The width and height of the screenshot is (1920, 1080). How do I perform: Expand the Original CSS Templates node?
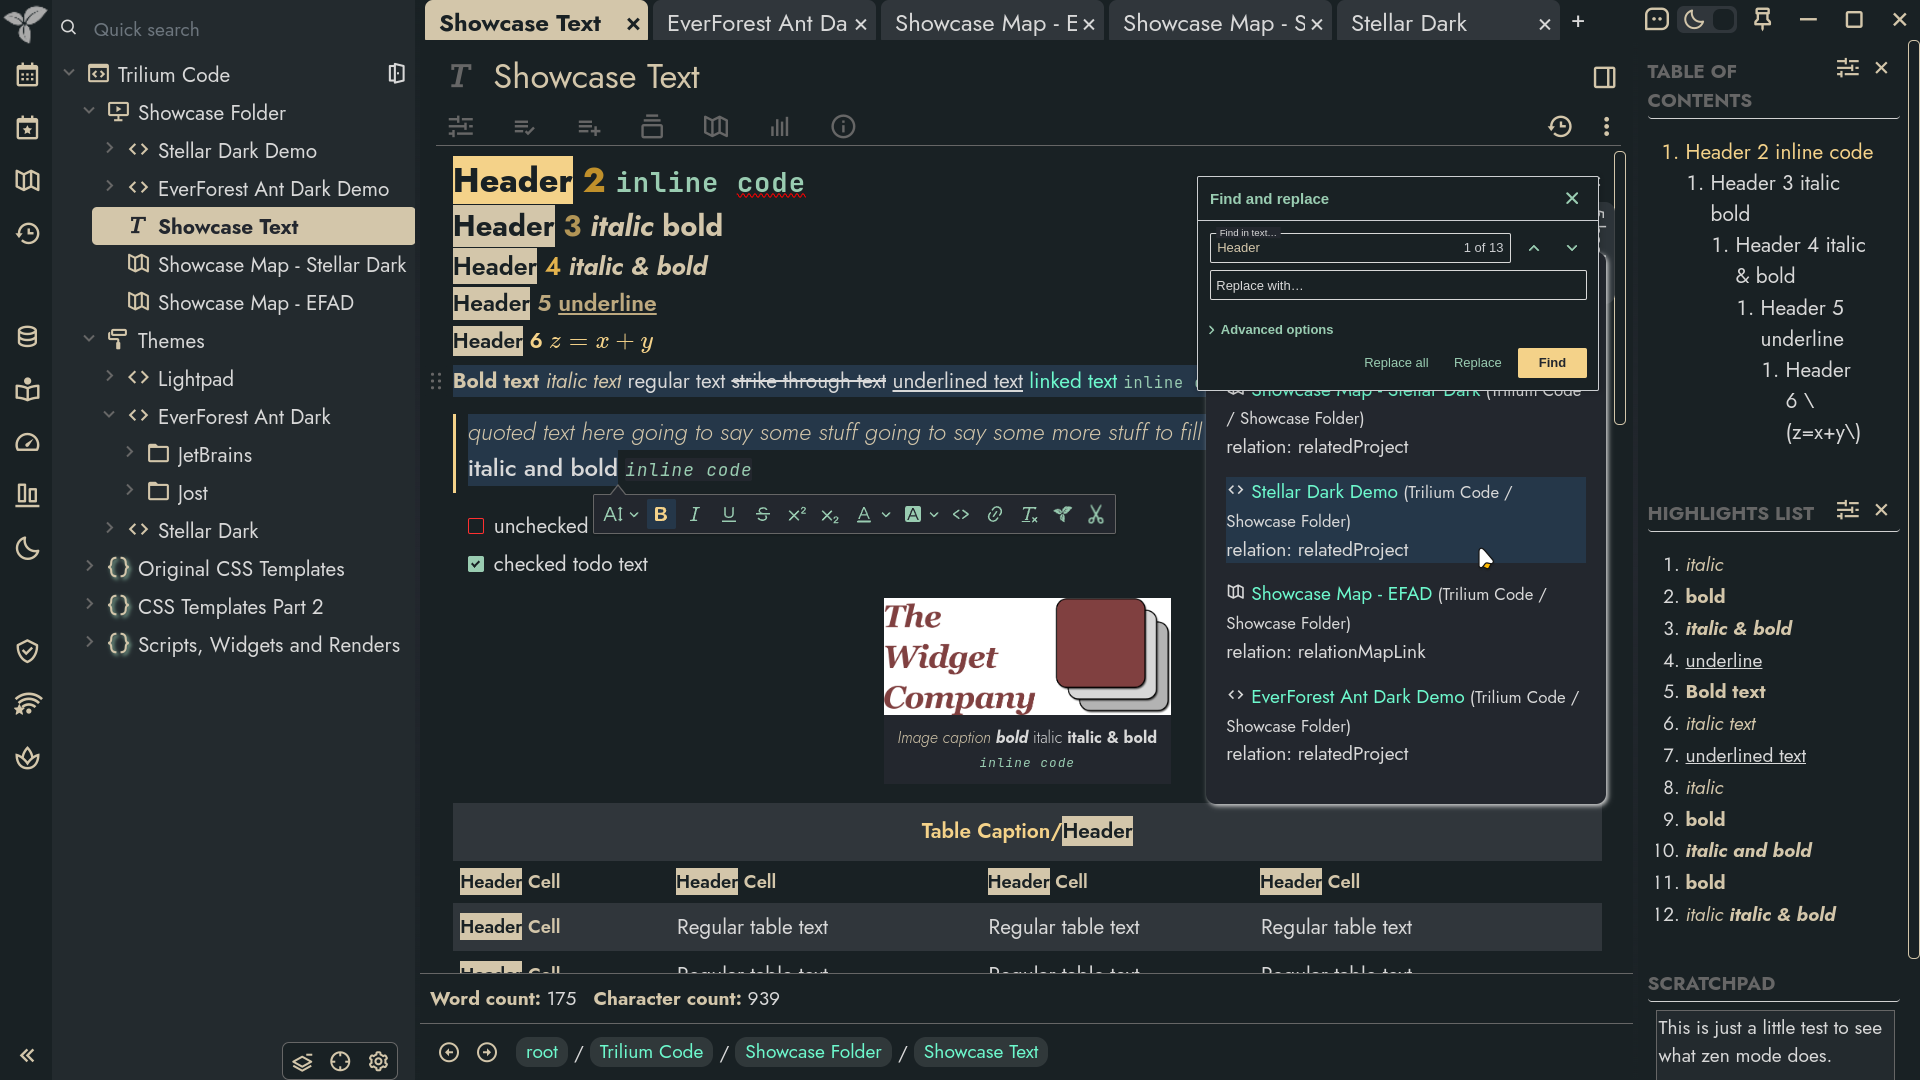(x=89, y=568)
